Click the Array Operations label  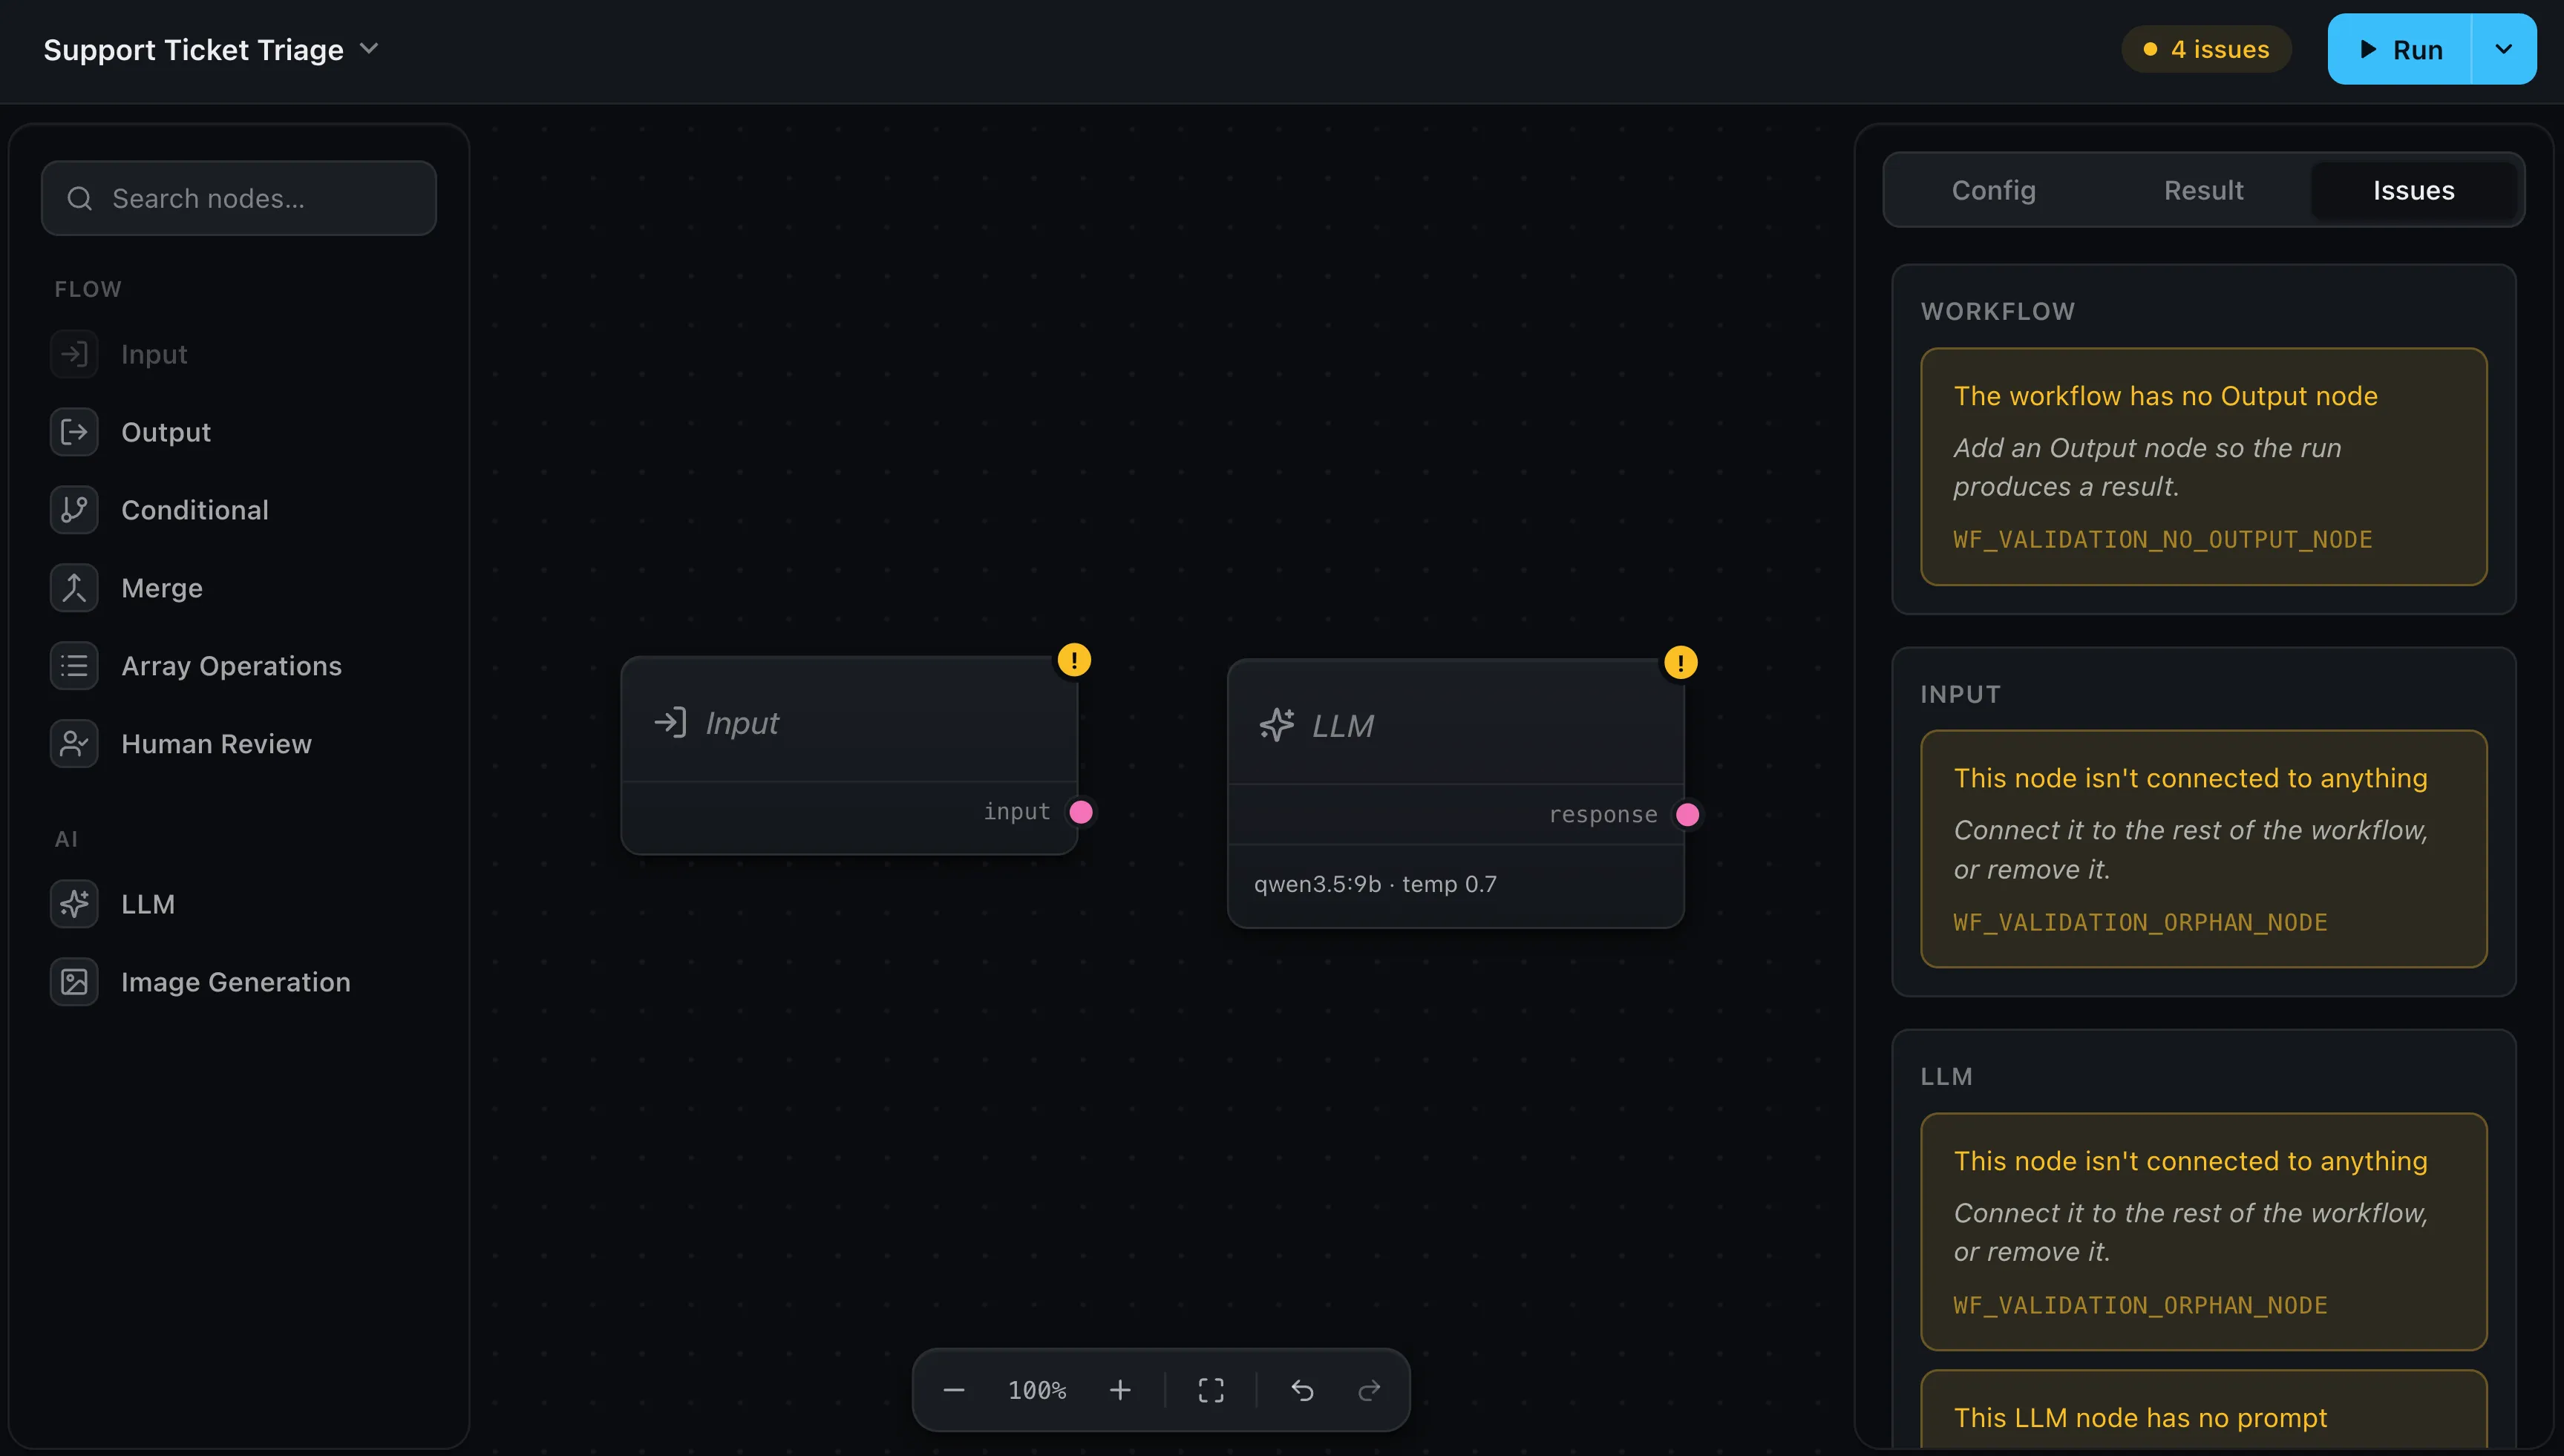pyautogui.click(x=232, y=666)
